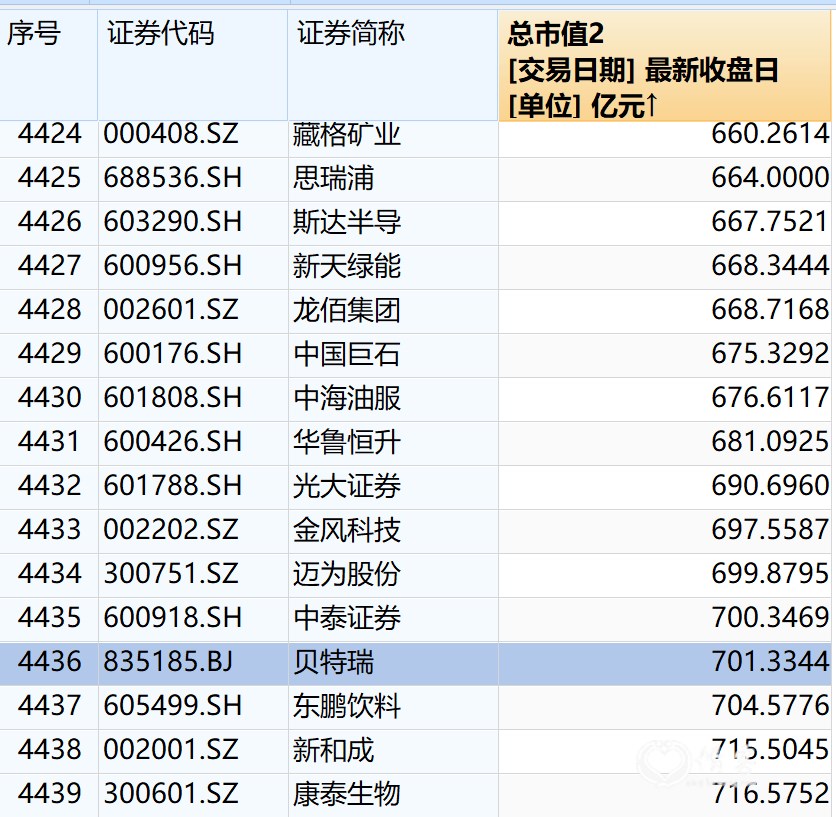This screenshot has width=836, height=817.
Task: Click the 序号 column header
Action: [49, 66]
